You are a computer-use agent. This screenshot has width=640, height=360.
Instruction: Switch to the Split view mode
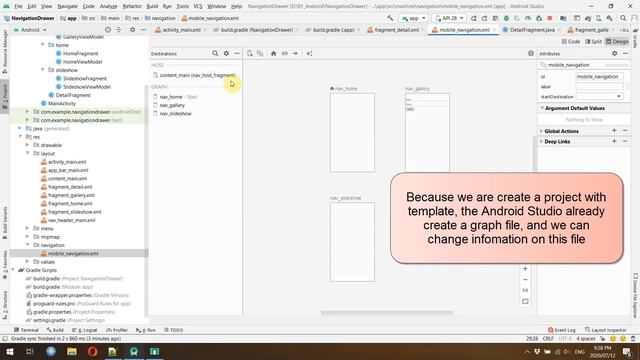point(593,42)
